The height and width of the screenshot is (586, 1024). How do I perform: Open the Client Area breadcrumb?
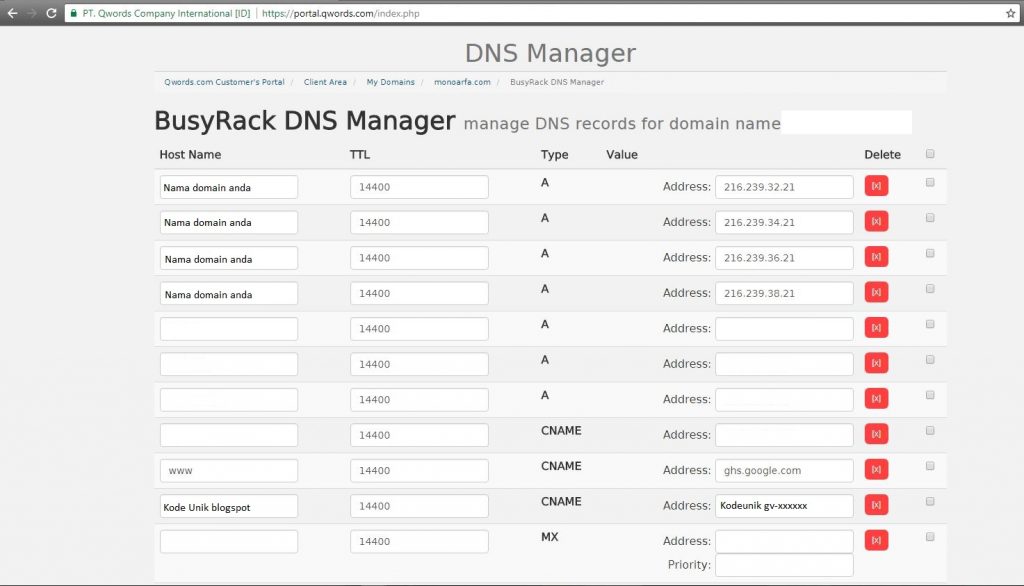tap(325, 82)
